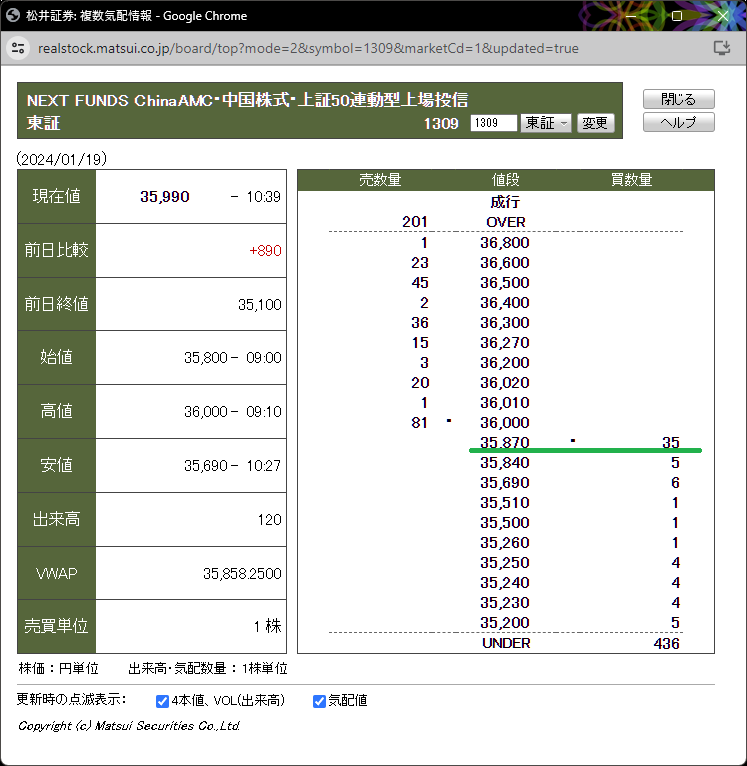Viewport: 747px width, 766px height.
Task: Click the best bid price 35,870
Action: [505, 442]
